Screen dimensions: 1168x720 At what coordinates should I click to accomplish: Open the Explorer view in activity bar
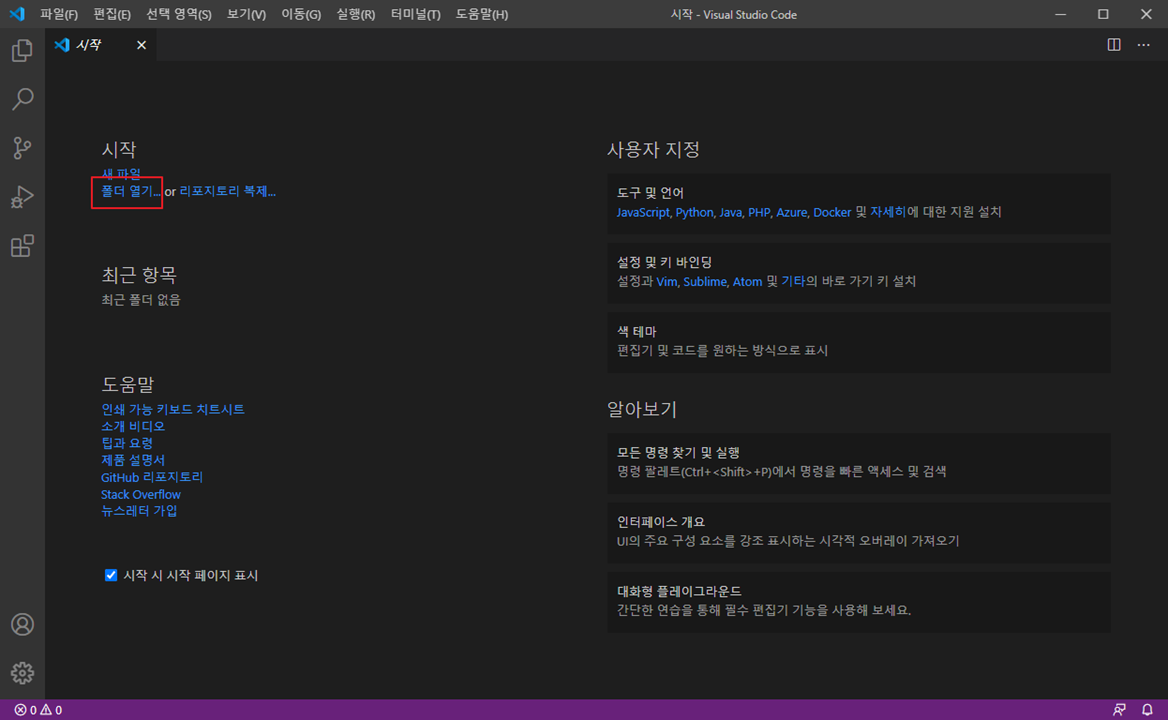pyautogui.click(x=22, y=51)
